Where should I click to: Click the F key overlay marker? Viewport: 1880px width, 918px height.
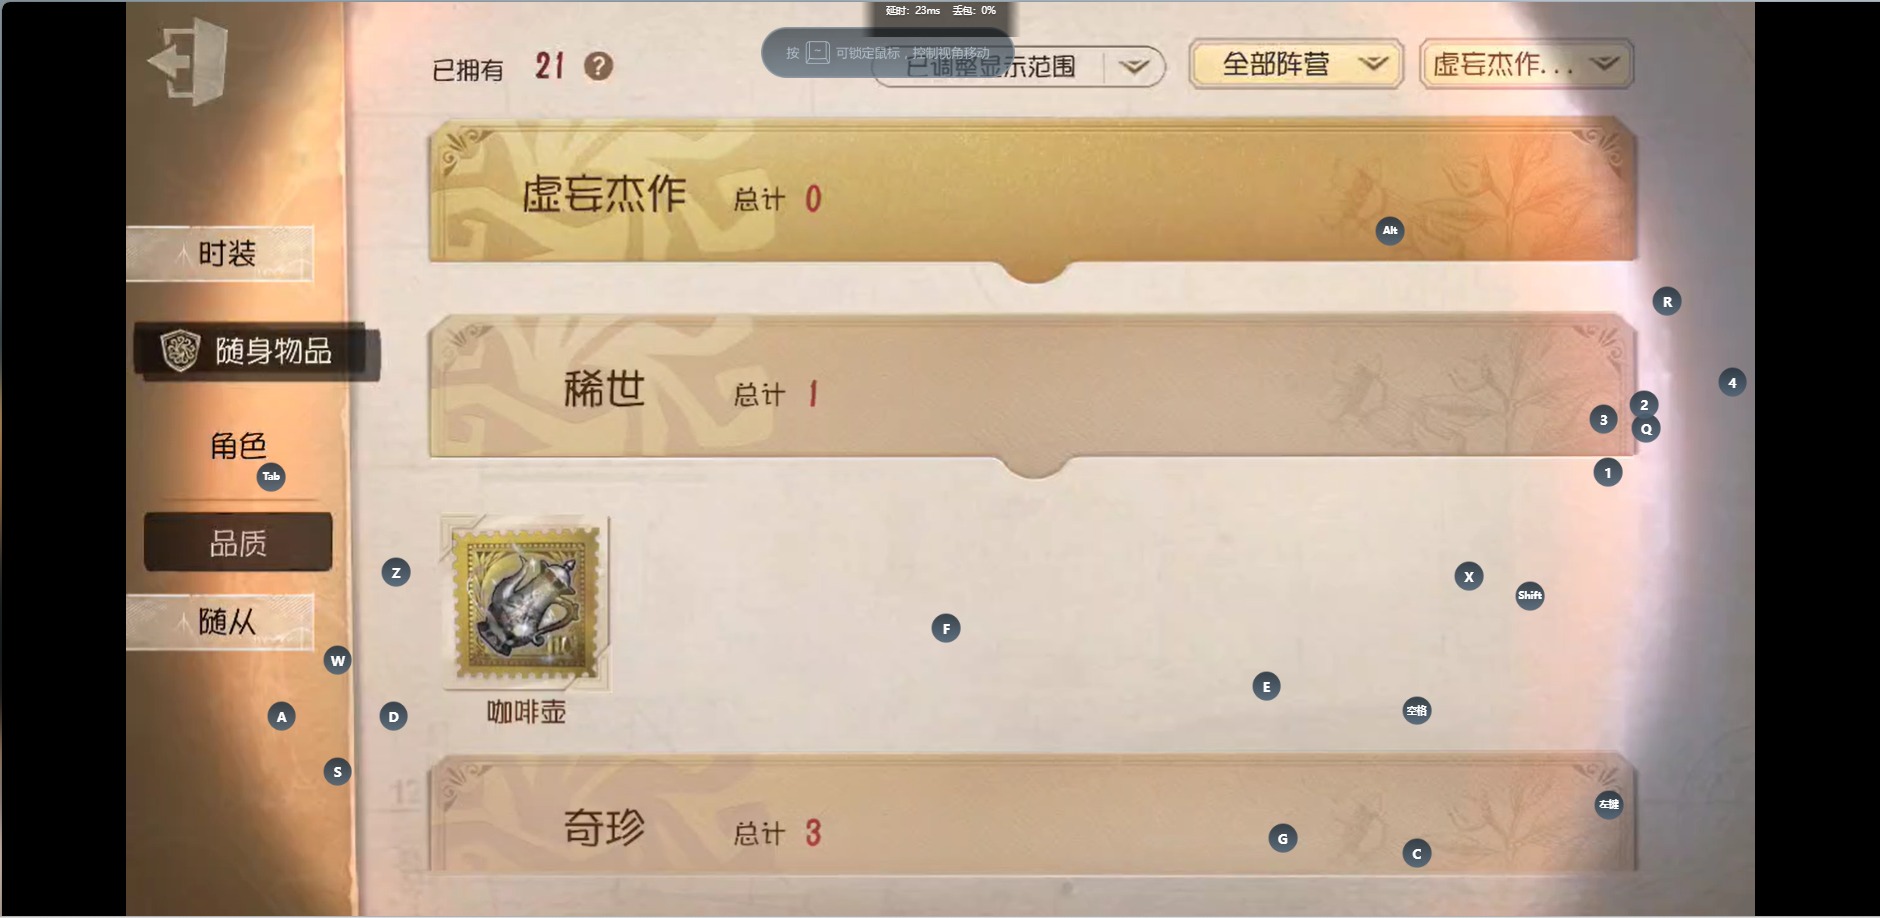tap(946, 629)
